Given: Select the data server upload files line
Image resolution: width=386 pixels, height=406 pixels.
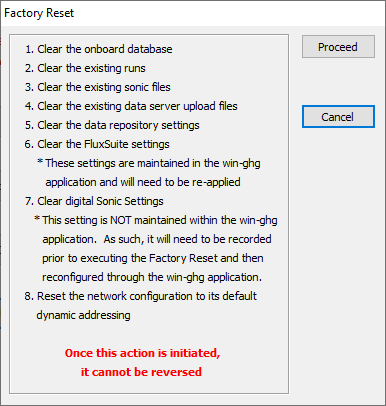Looking at the screenshot, I should click(x=131, y=106).
